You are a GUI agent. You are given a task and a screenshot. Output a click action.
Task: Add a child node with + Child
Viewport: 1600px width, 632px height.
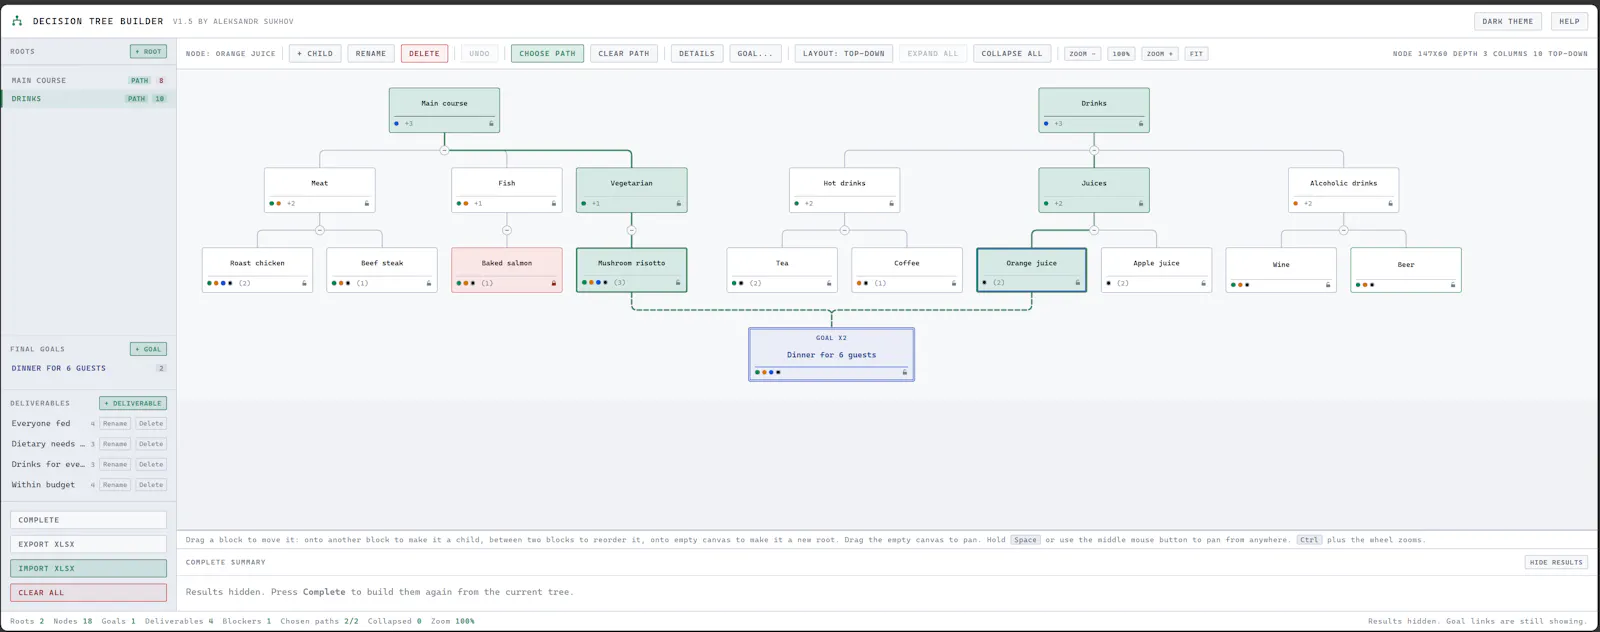click(x=315, y=54)
